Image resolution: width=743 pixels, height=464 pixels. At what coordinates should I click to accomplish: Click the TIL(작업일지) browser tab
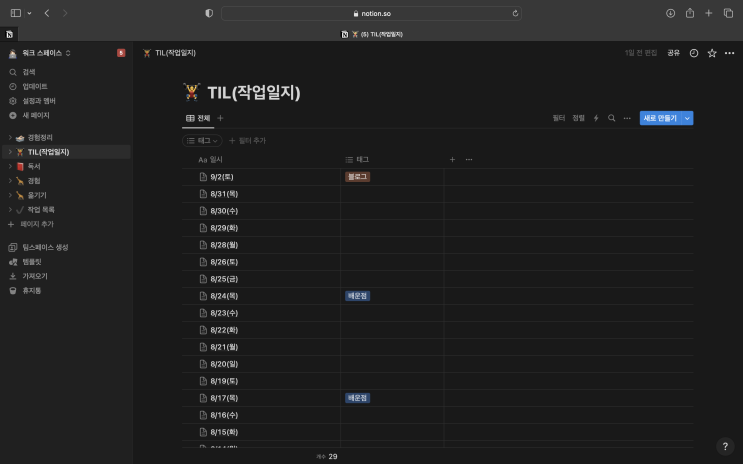(x=372, y=34)
